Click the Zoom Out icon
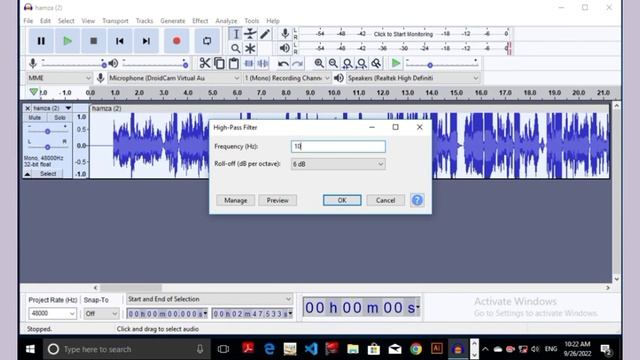 (x=333, y=63)
